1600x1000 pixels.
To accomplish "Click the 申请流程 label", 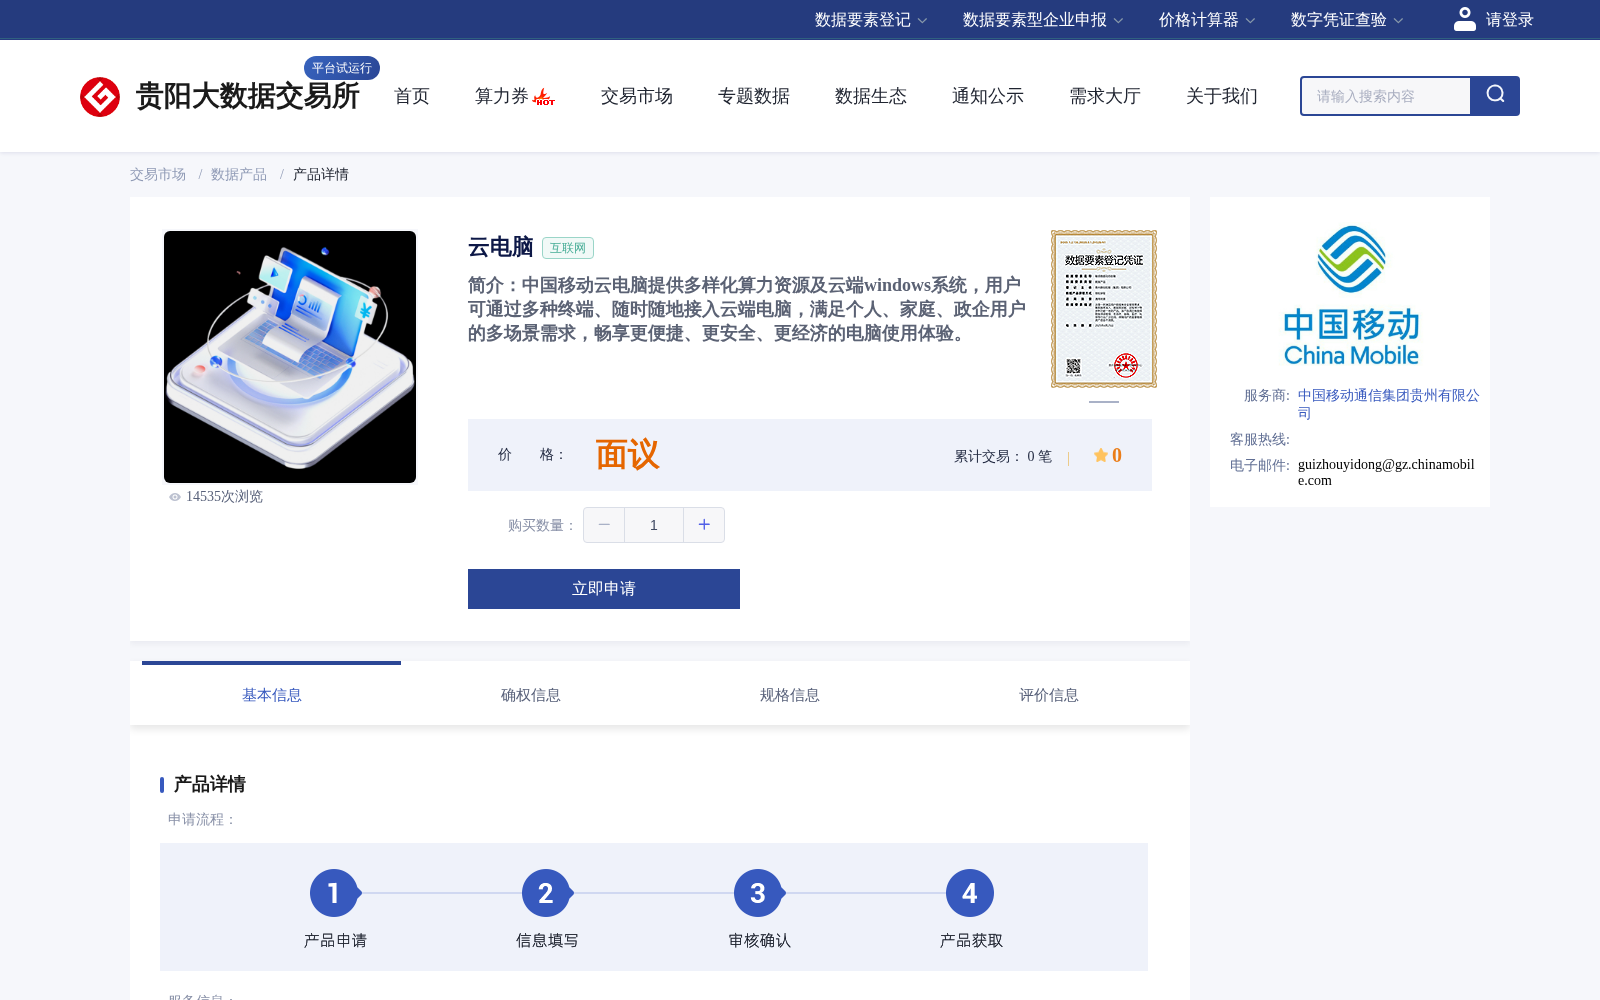I will [x=203, y=820].
